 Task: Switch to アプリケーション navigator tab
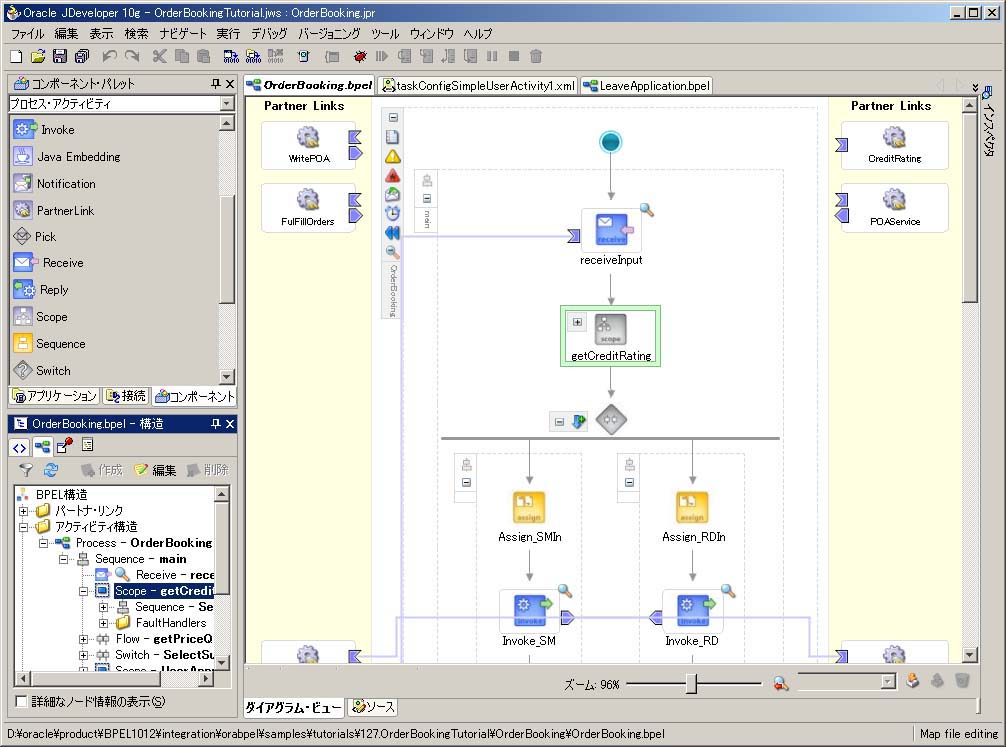[54, 396]
